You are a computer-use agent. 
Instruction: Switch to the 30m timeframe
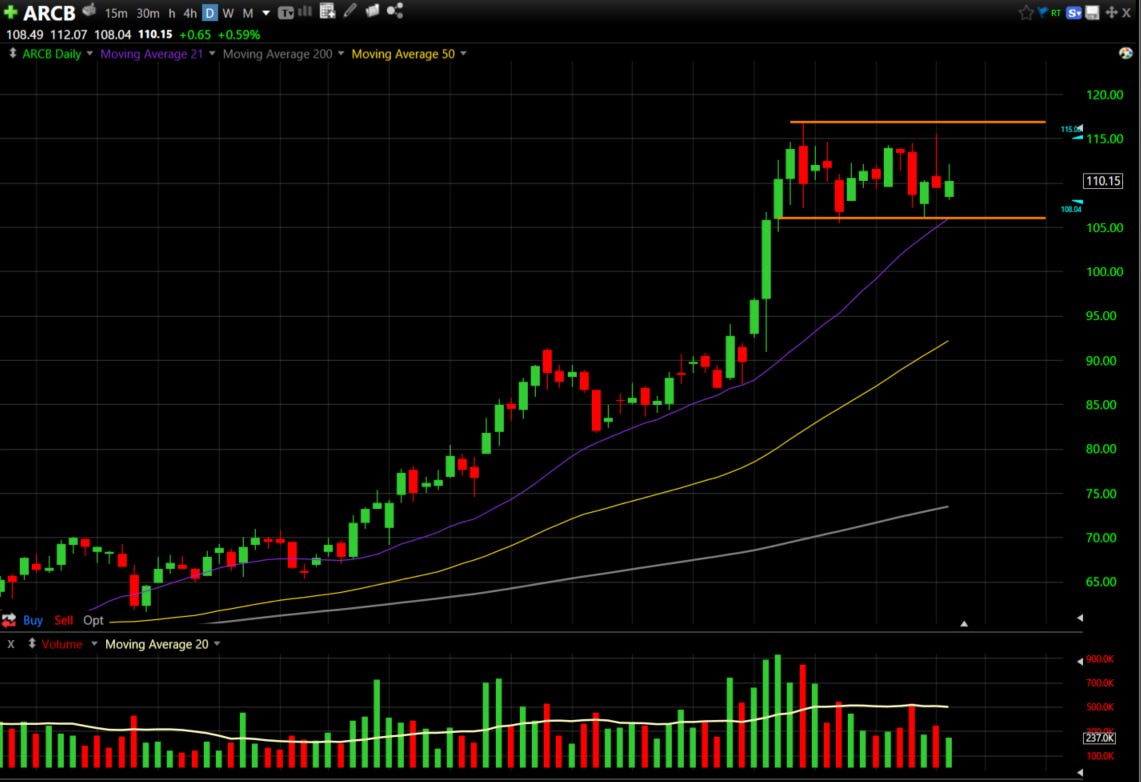pyautogui.click(x=148, y=13)
